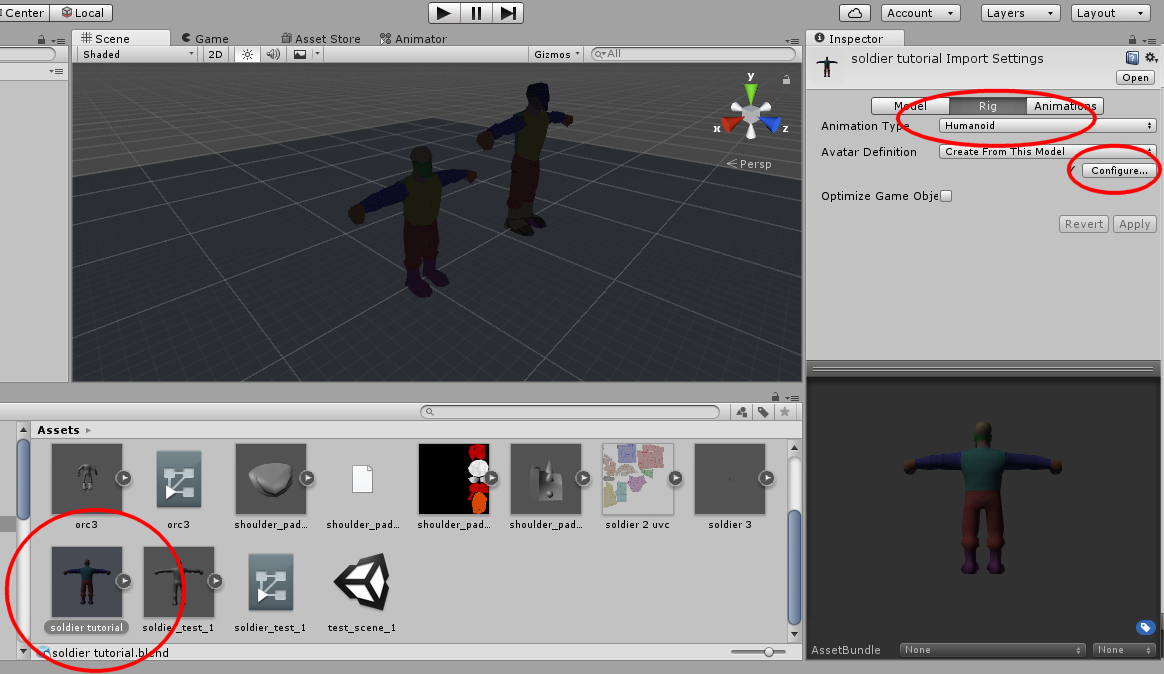
Task: Click the Assets breadcrumb label
Action: [58, 430]
